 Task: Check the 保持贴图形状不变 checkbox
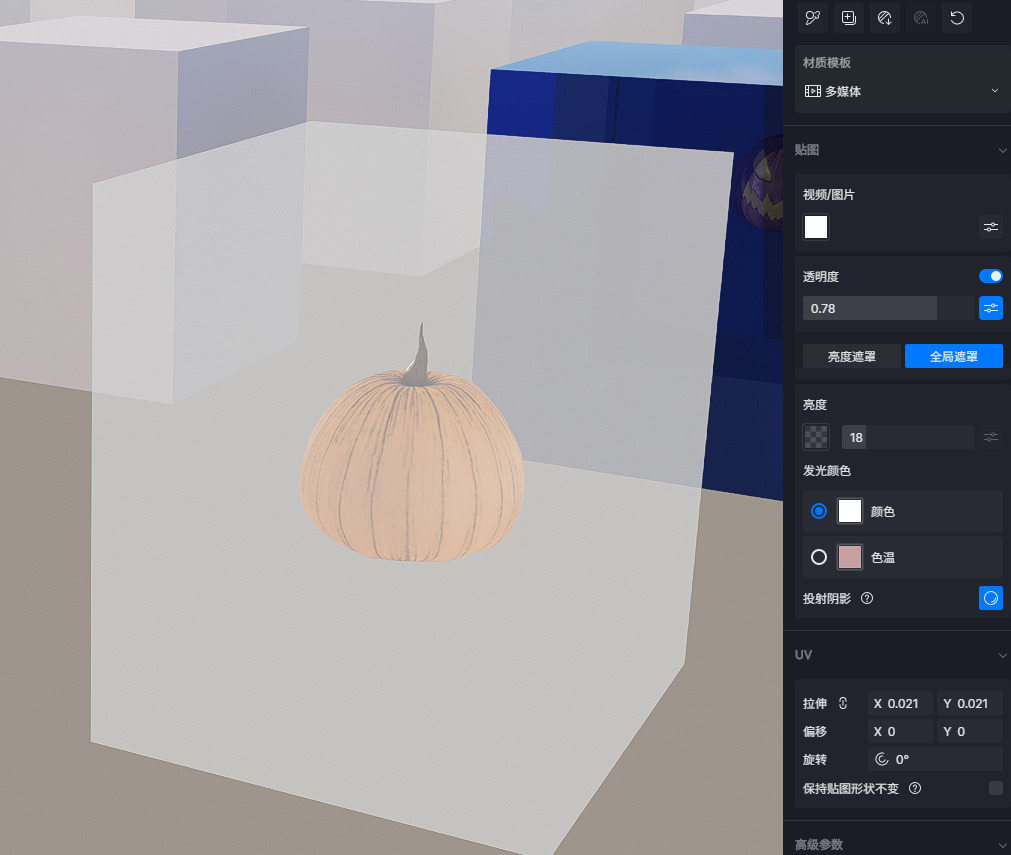(x=995, y=788)
